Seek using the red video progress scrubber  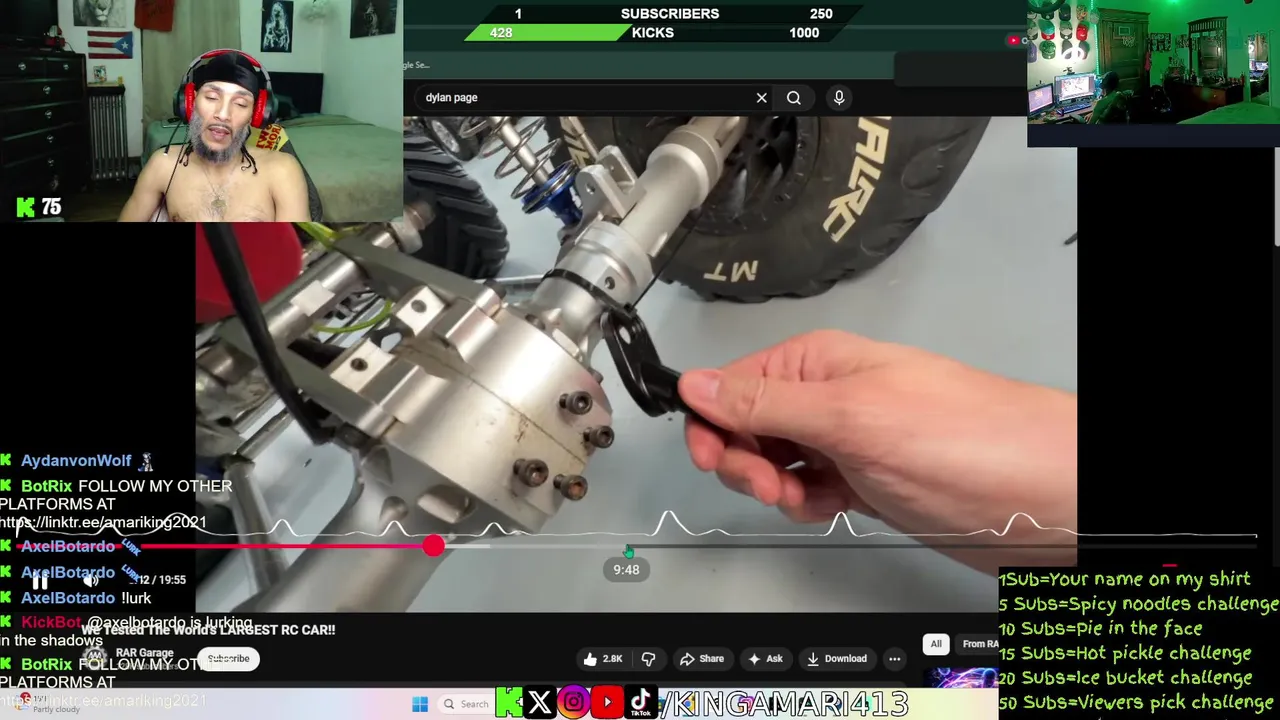point(433,545)
